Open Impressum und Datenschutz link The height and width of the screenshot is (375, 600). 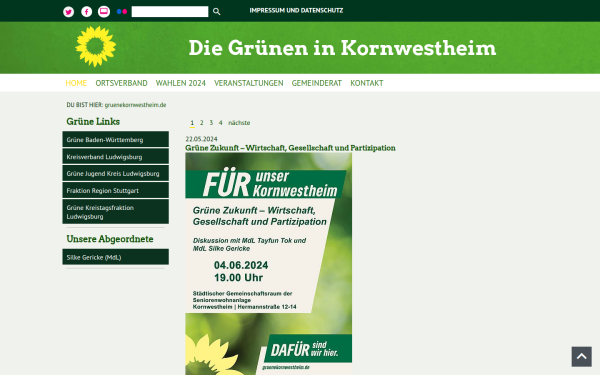coord(296,11)
